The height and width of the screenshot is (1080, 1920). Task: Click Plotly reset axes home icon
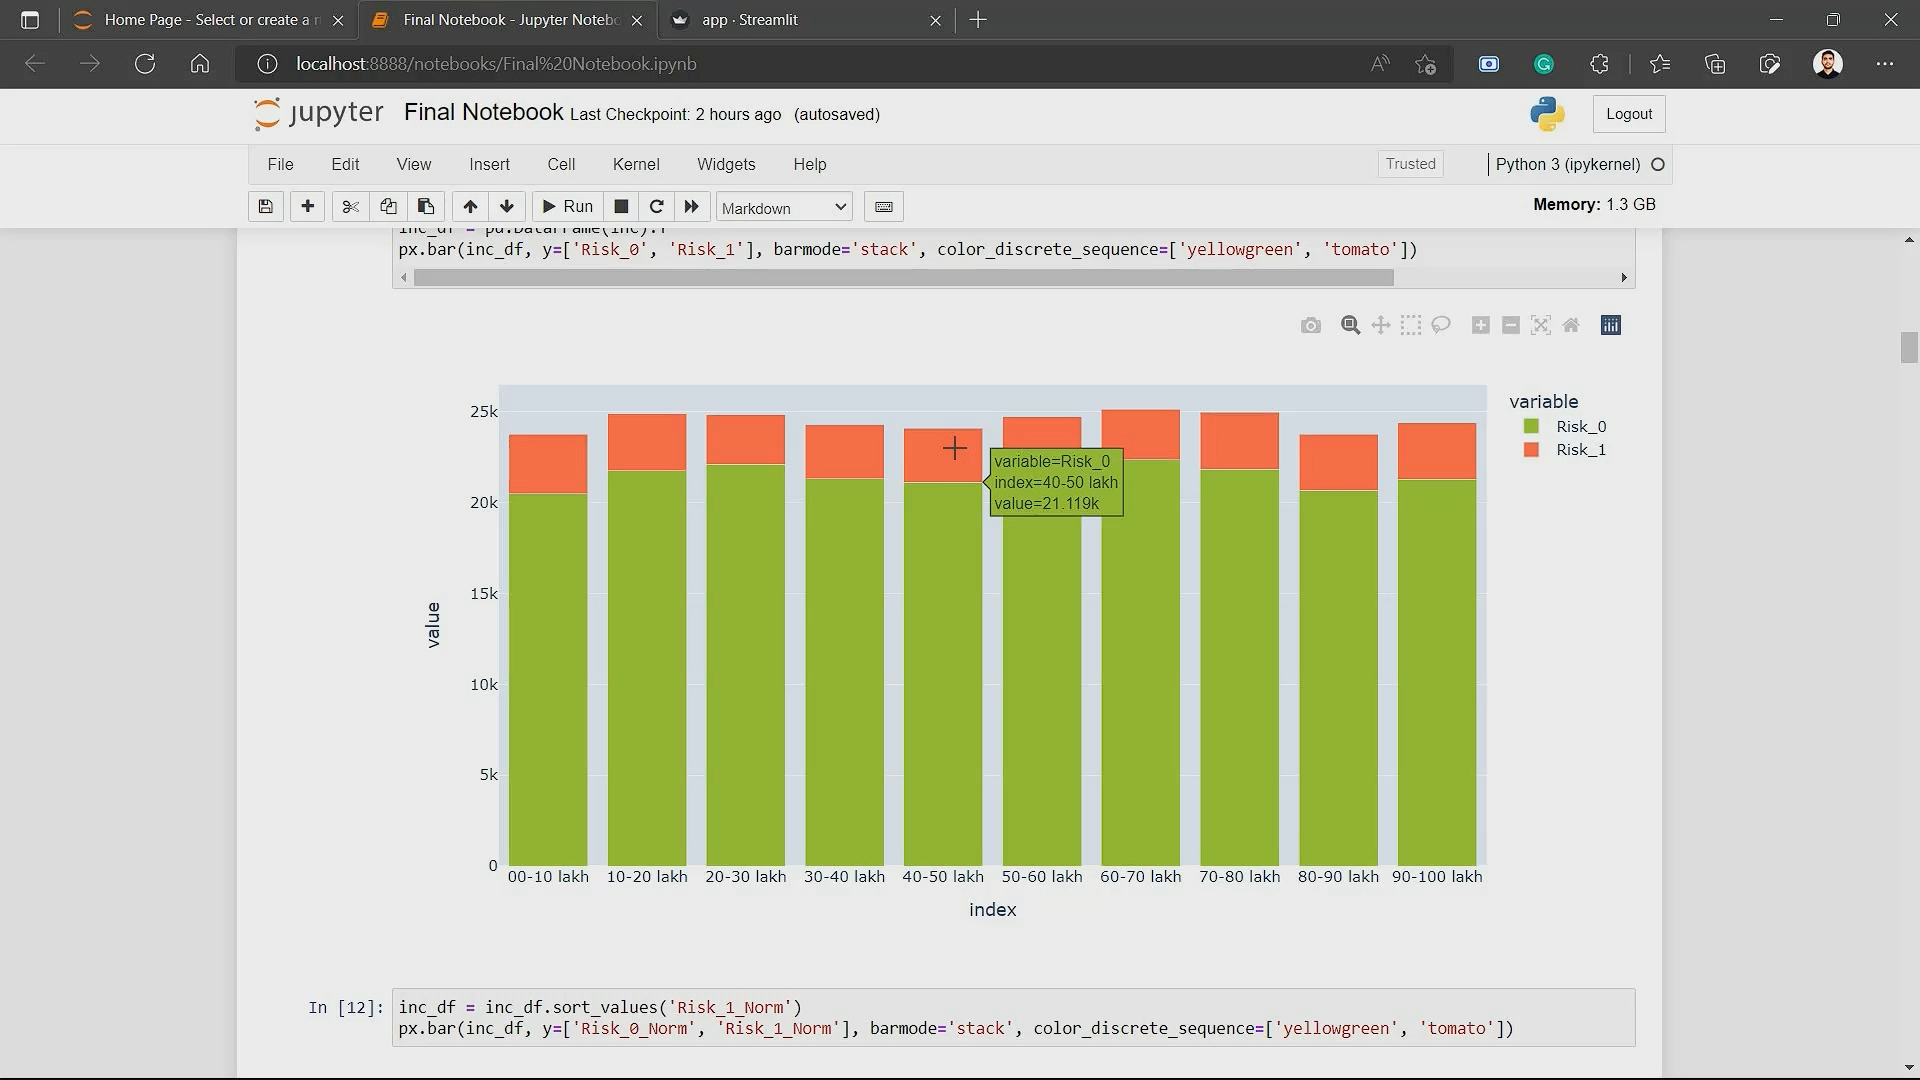(x=1571, y=326)
